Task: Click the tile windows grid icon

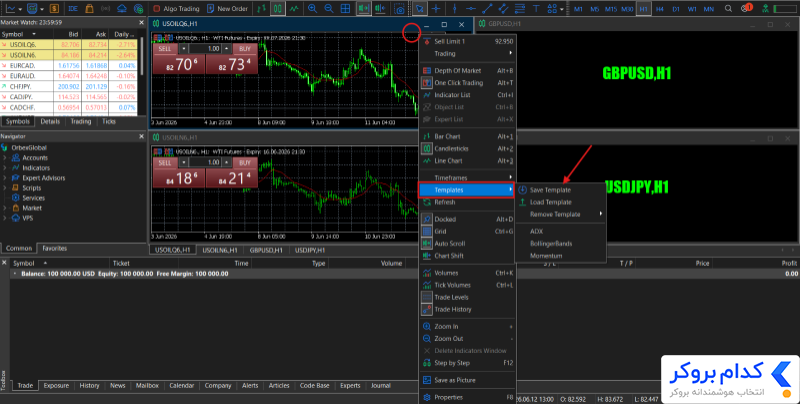Action: [345, 9]
